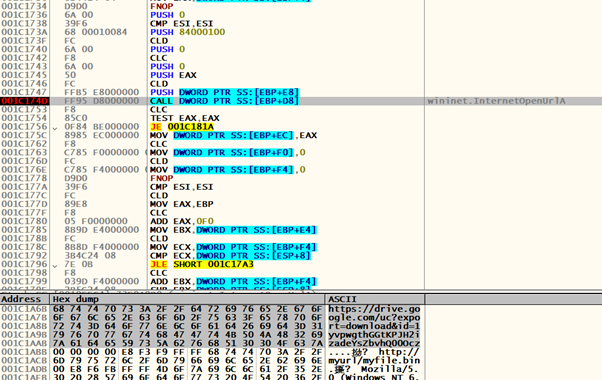The width and height of the screenshot is (602, 380).
Task: Click CMP ECX,DWORD PTR SS:[ESP+8] line
Action: point(230,255)
